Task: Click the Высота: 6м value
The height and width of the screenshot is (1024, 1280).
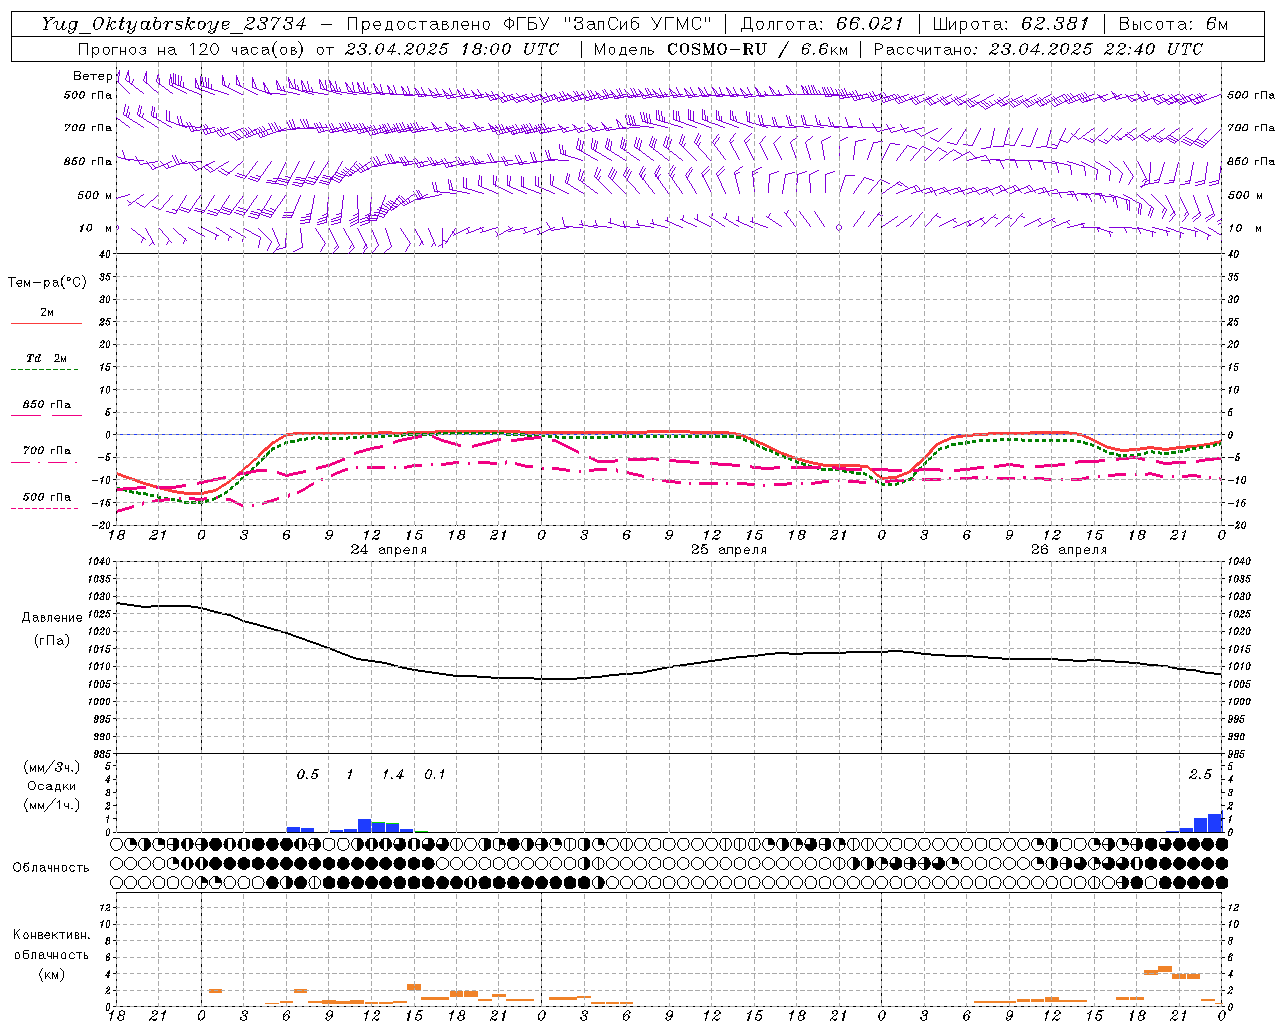Action: [1173, 24]
